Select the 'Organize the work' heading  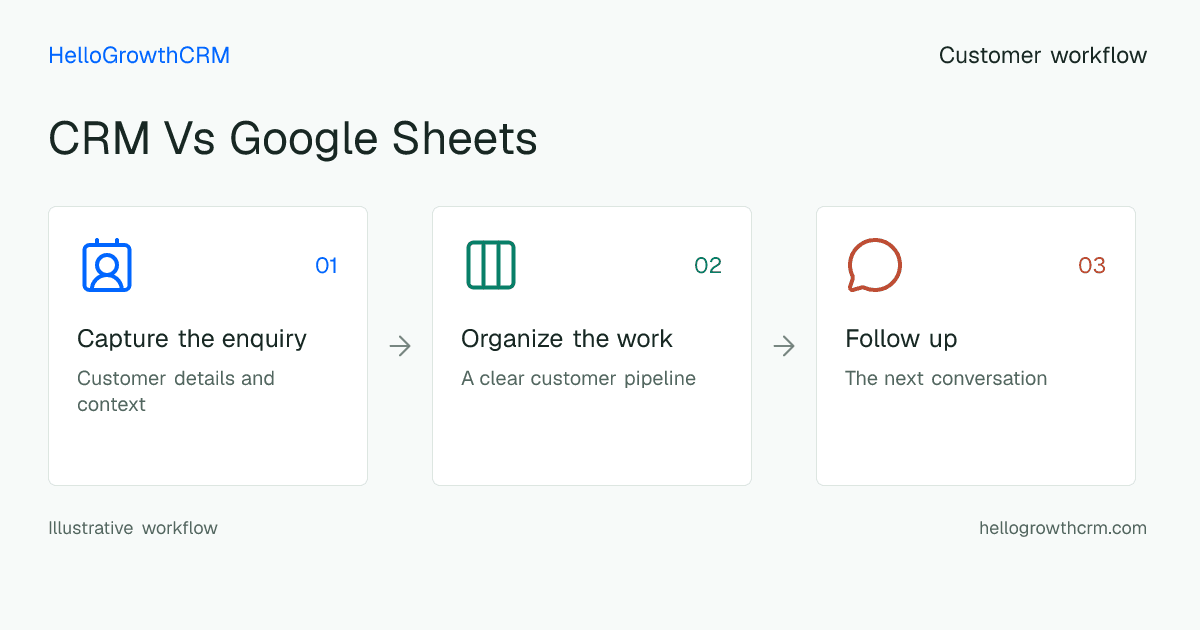[567, 339]
